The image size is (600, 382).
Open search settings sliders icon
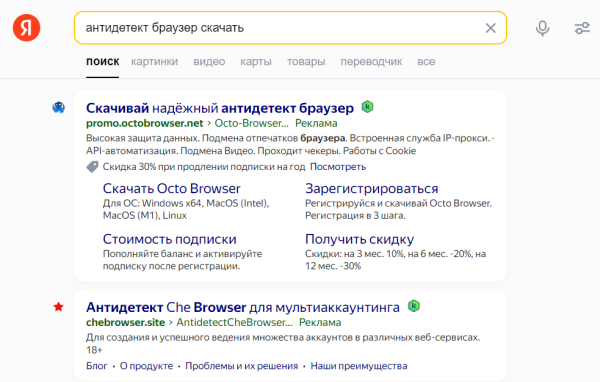click(x=582, y=28)
